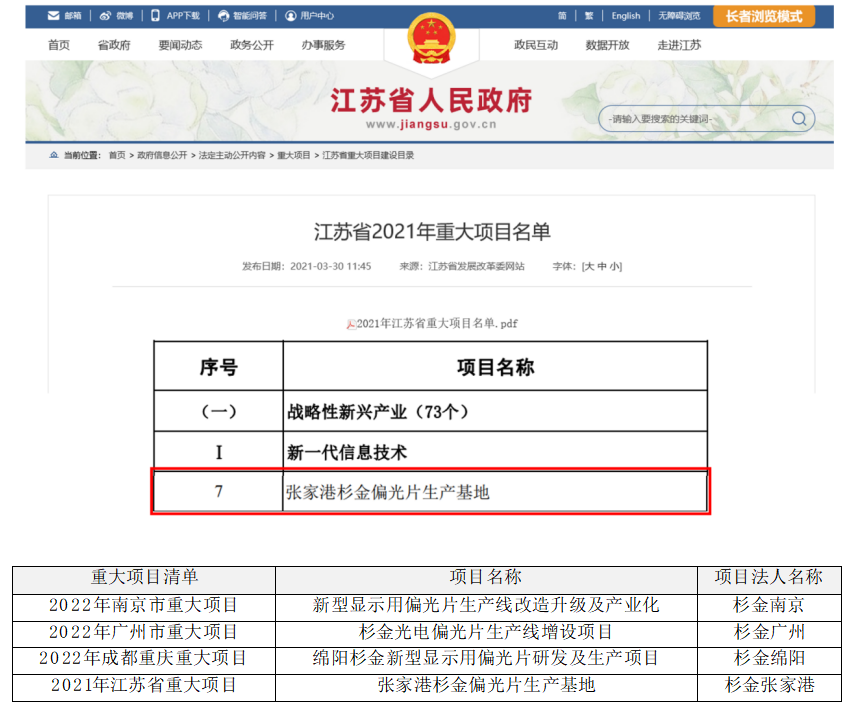Select the 政民互动 menu item
The width and height of the screenshot is (855, 710).
pyautogui.click(x=536, y=45)
